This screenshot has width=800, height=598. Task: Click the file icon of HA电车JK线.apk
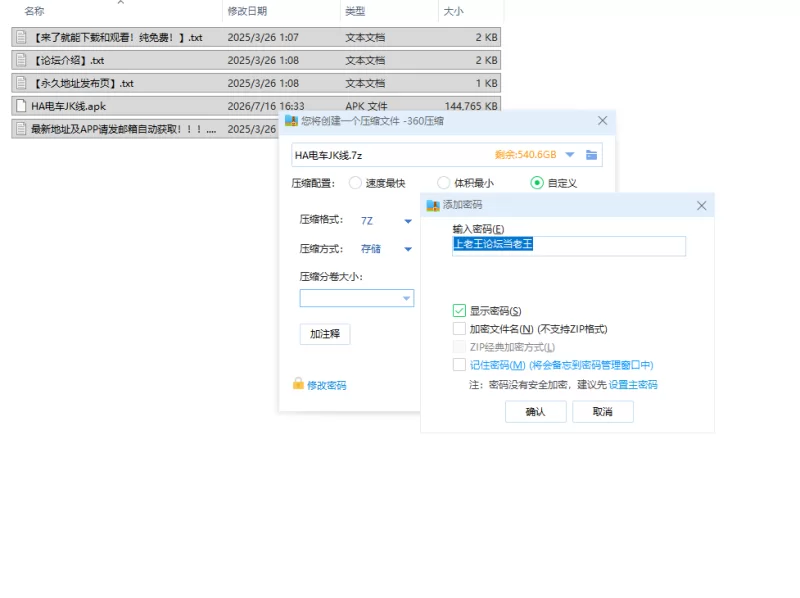pyautogui.click(x=21, y=106)
